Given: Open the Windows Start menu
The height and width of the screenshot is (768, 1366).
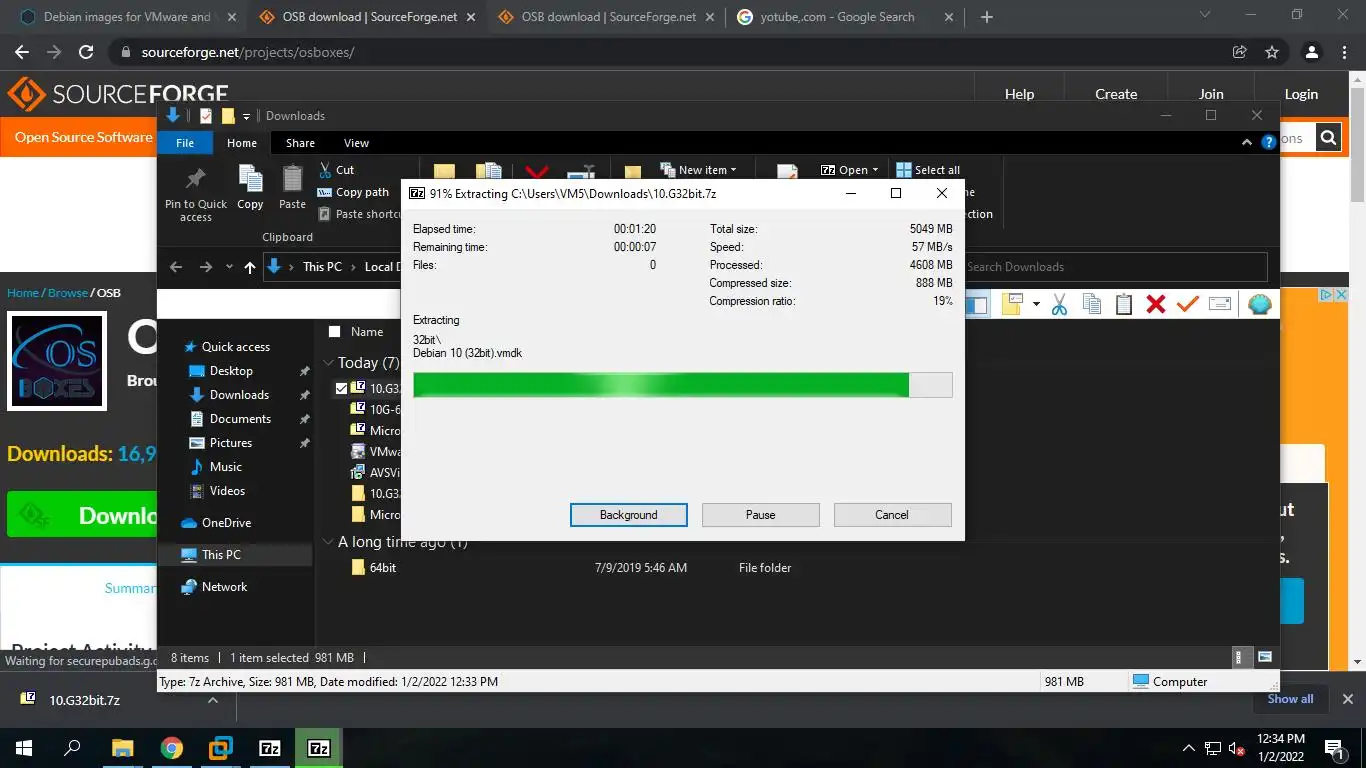Looking at the screenshot, I should point(24,748).
